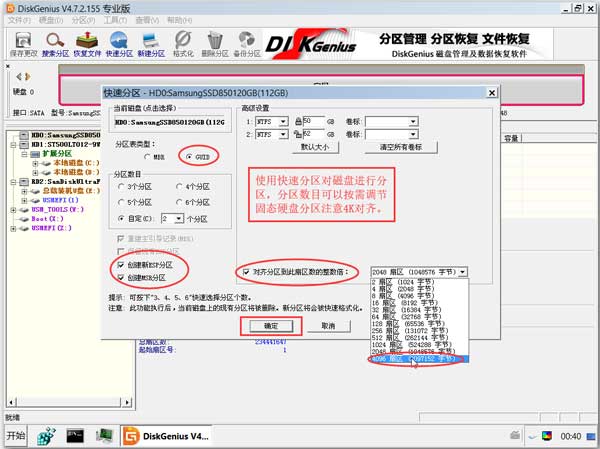Open partition 1 NTFS filesystem dropdown

(x=283, y=122)
